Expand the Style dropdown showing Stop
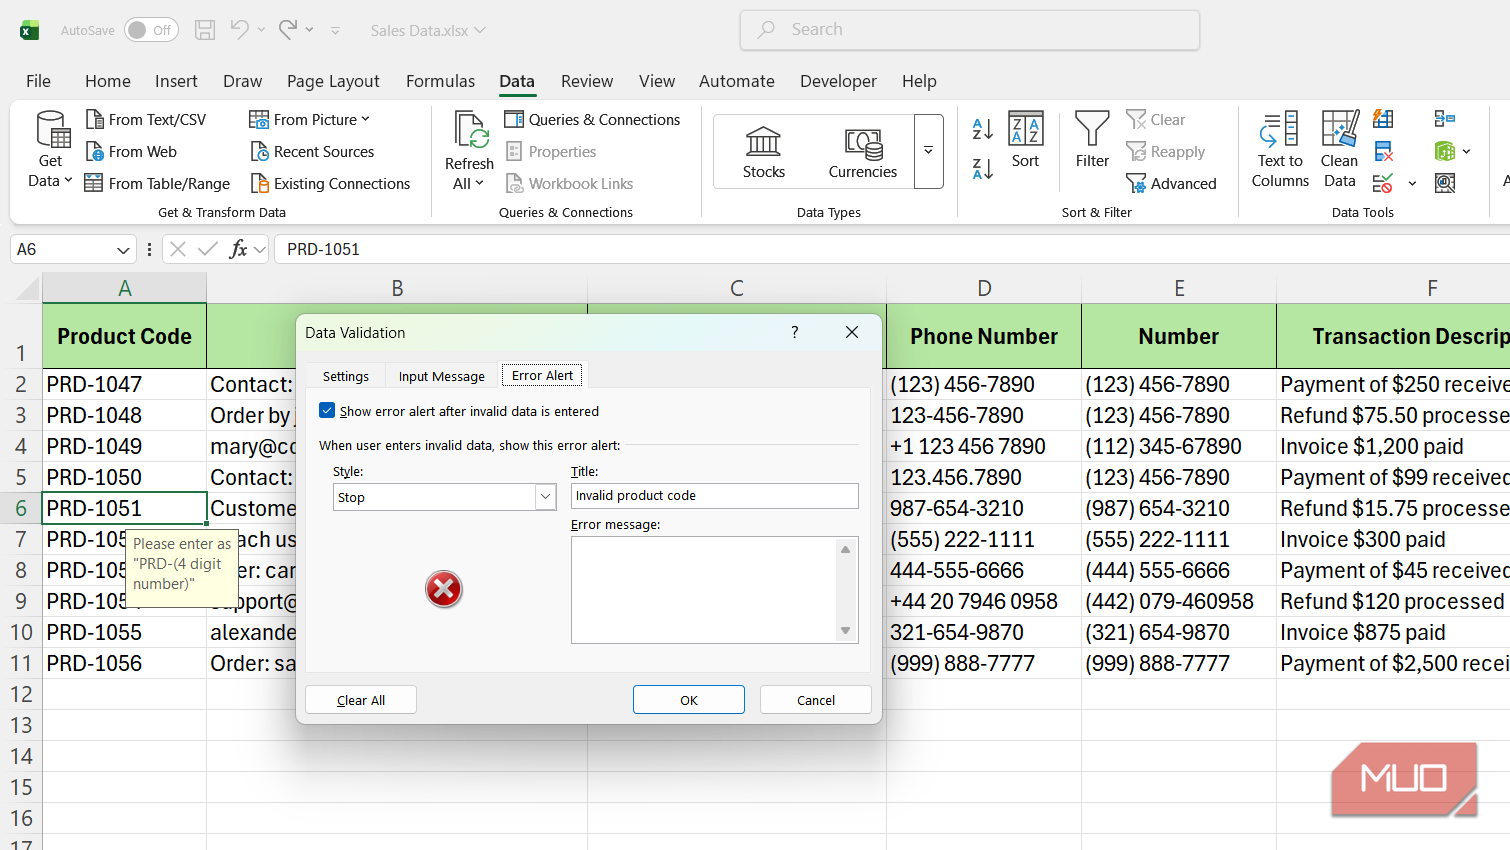 (x=545, y=497)
